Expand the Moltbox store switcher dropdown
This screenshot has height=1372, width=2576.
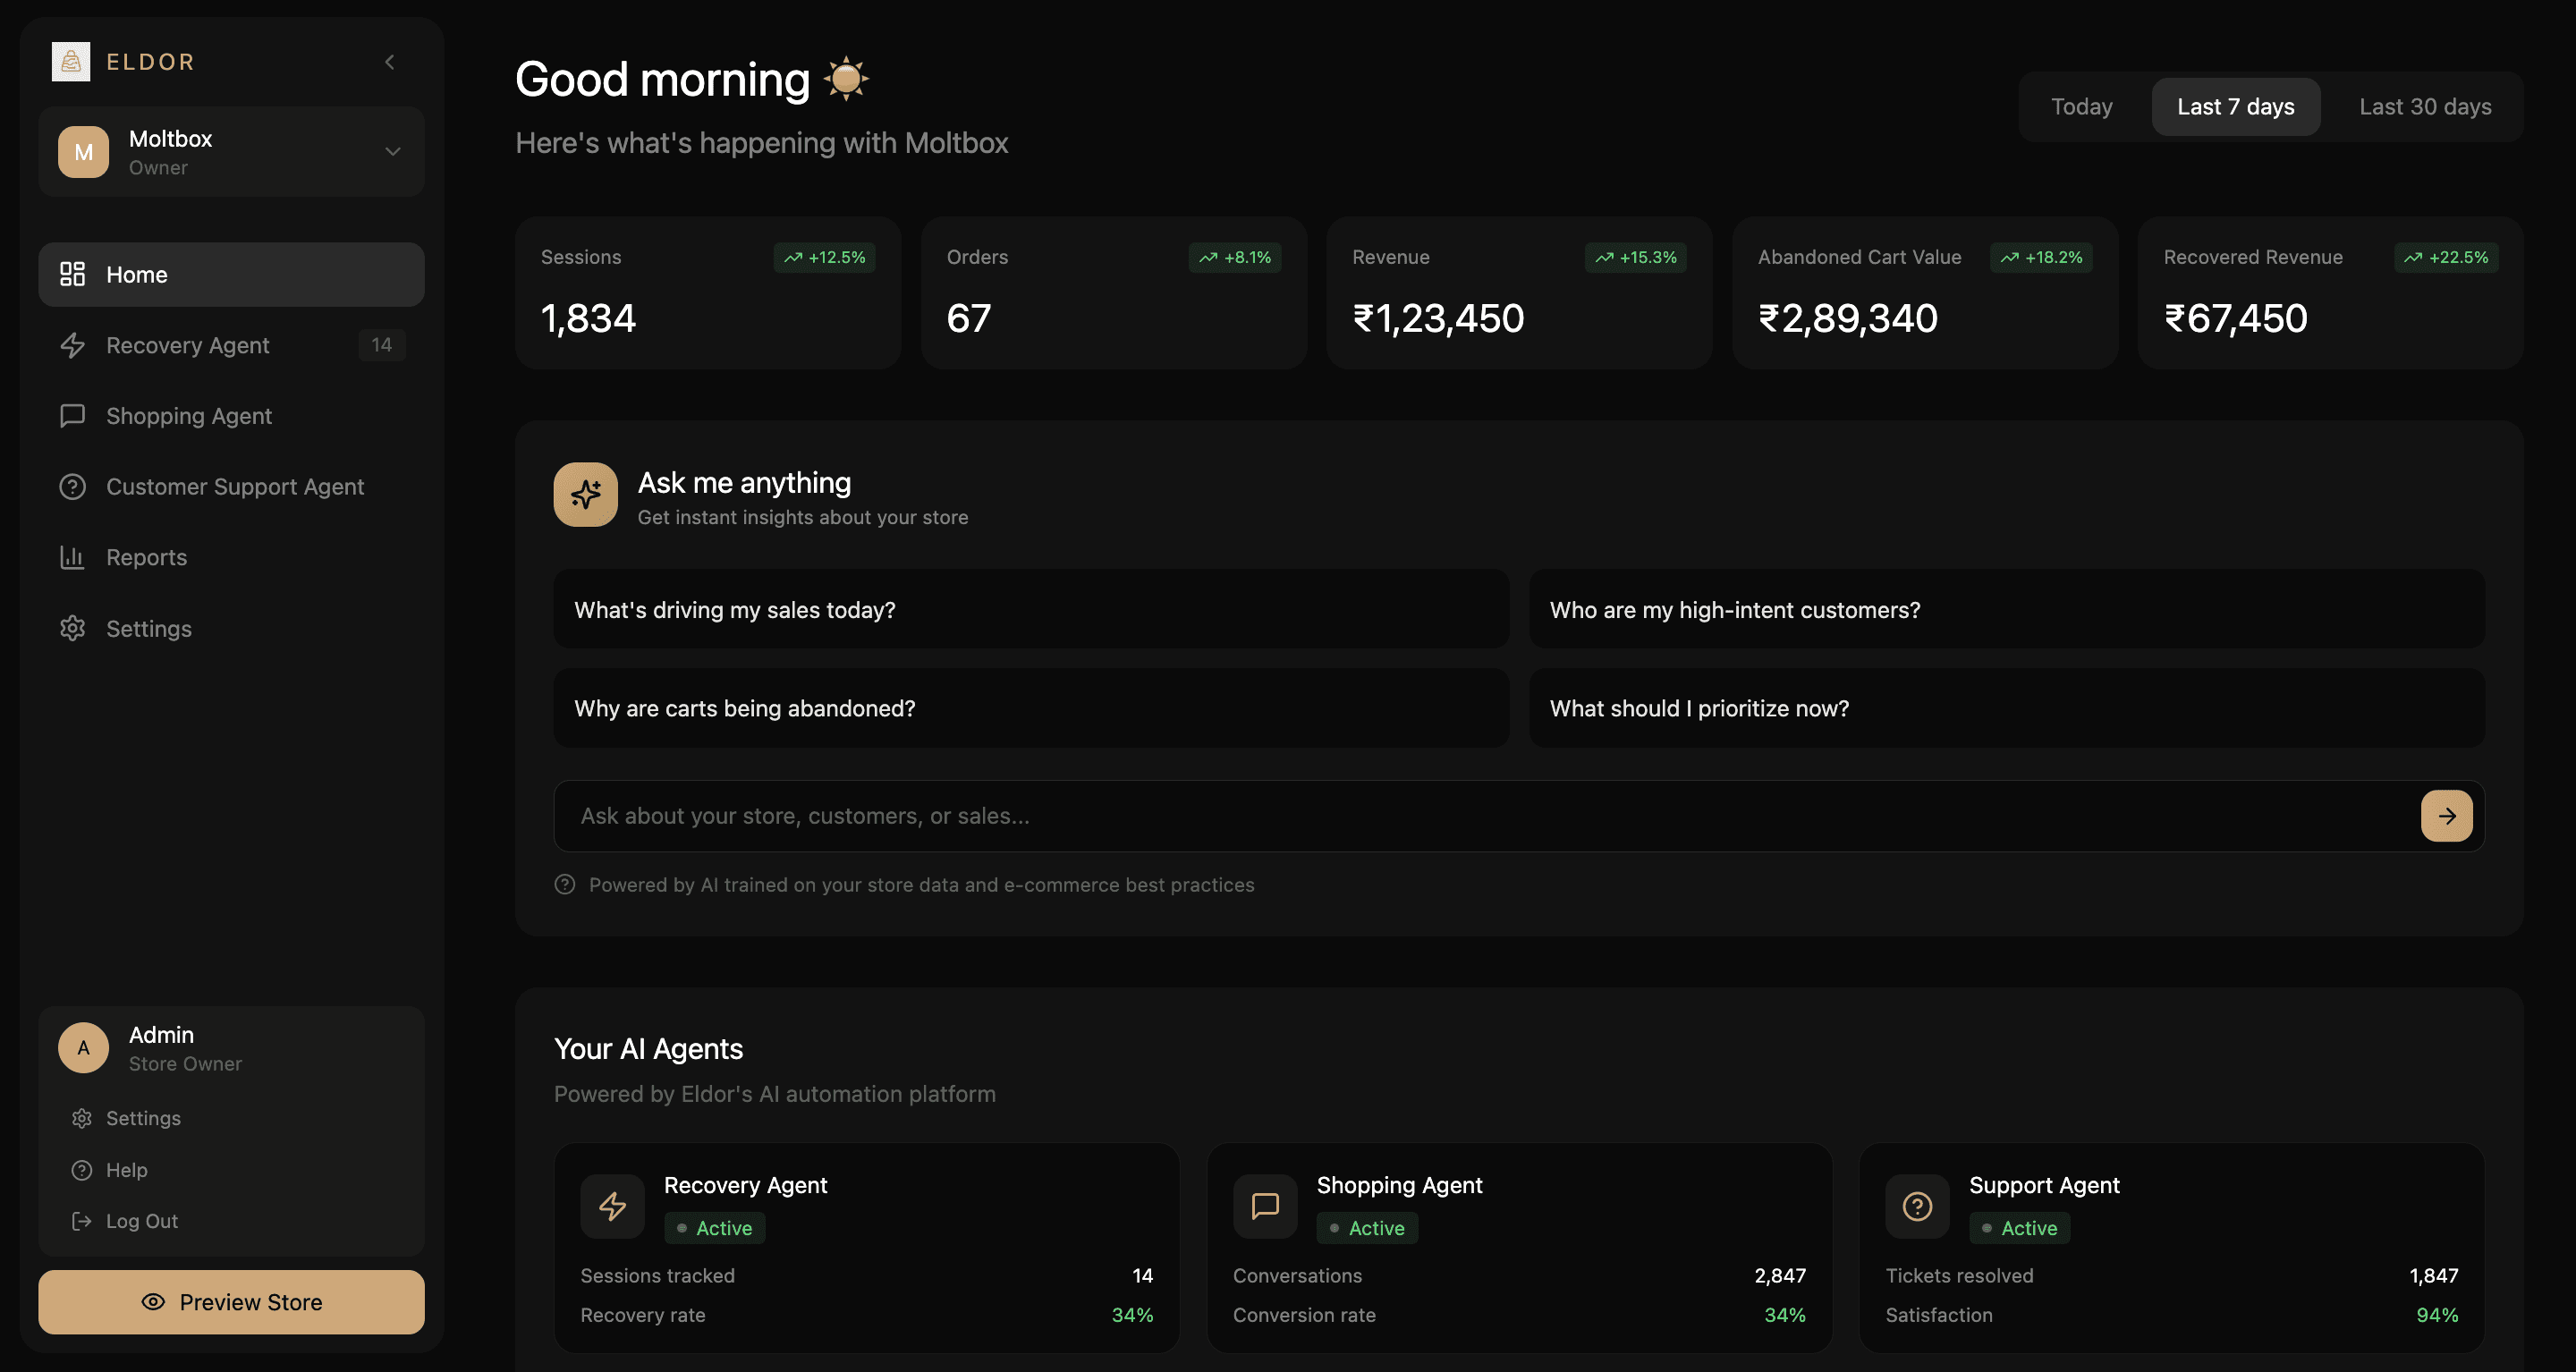[x=392, y=152]
